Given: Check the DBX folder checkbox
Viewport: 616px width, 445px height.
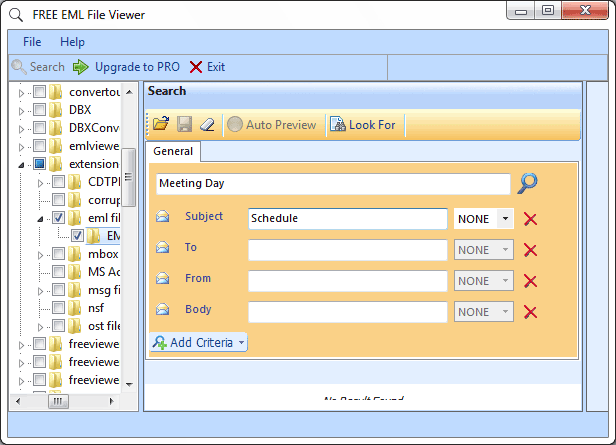Looking at the screenshot, I should pos(39,109).
